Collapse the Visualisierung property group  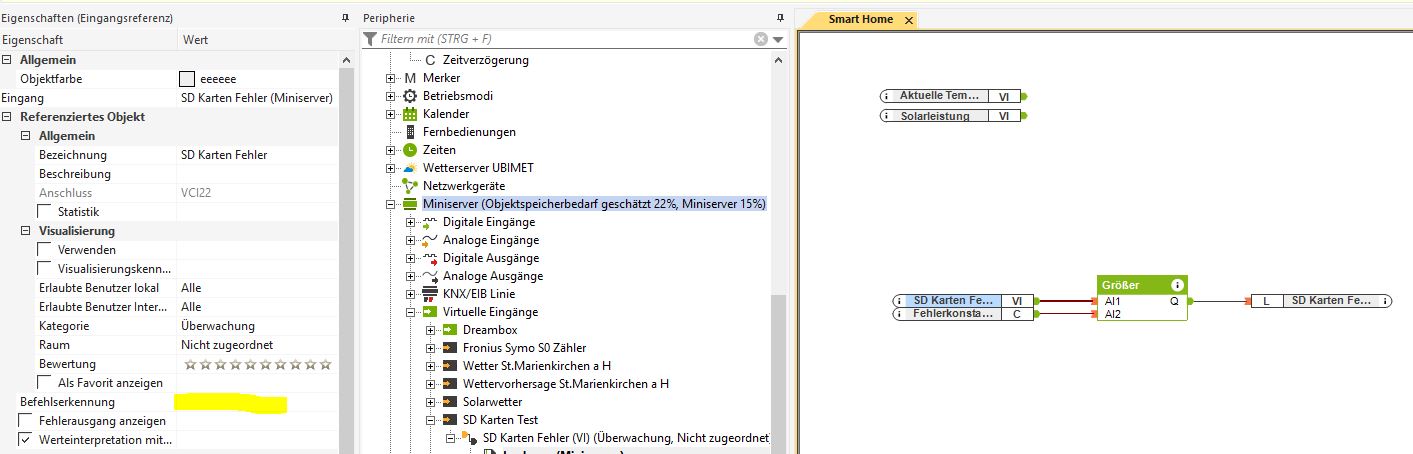[x=25, y=231]
